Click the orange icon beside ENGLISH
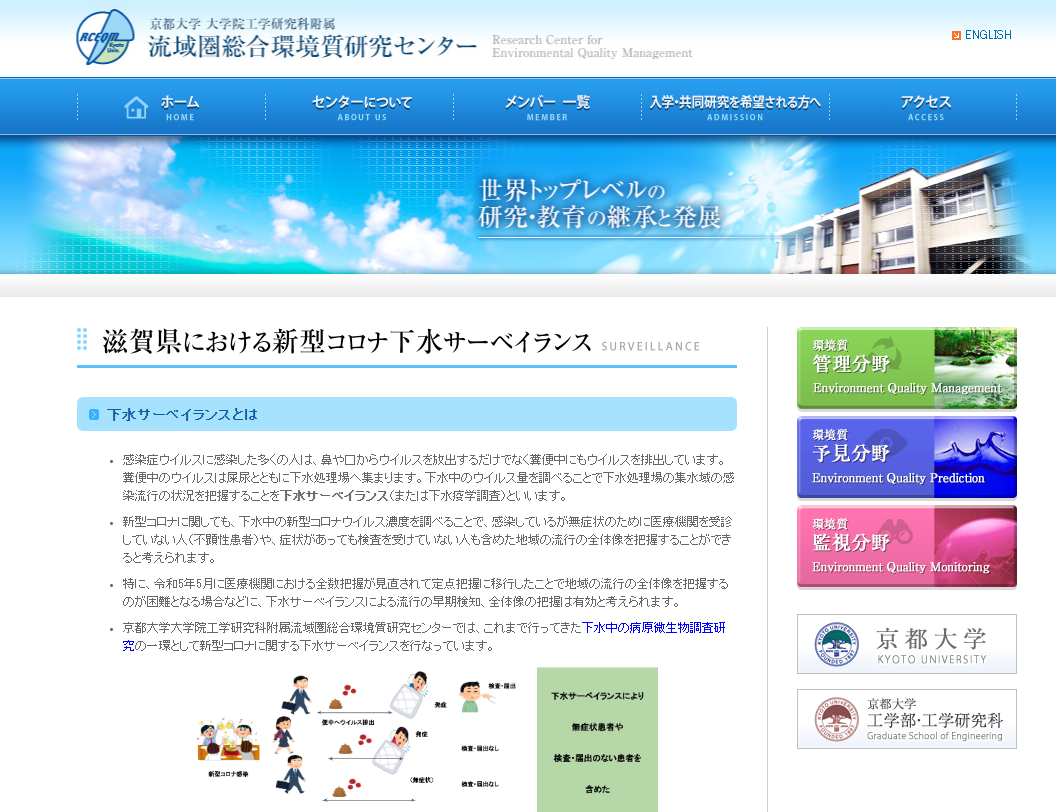This screenshot has width=1056, height=812. (956, 35)
